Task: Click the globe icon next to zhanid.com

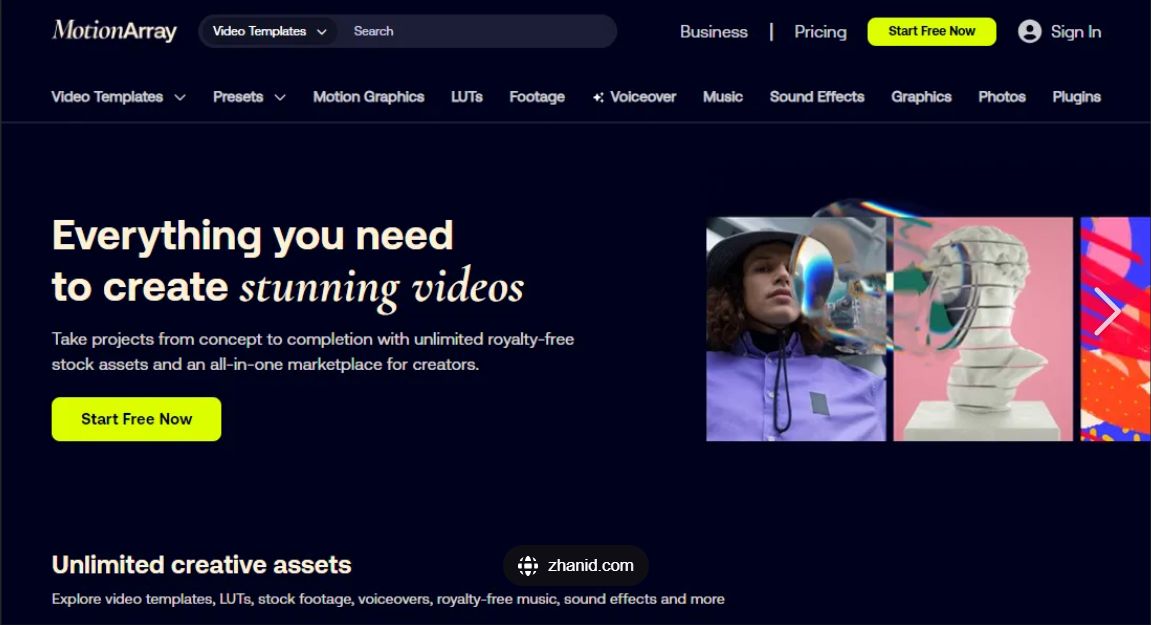Action: [528, 566]
